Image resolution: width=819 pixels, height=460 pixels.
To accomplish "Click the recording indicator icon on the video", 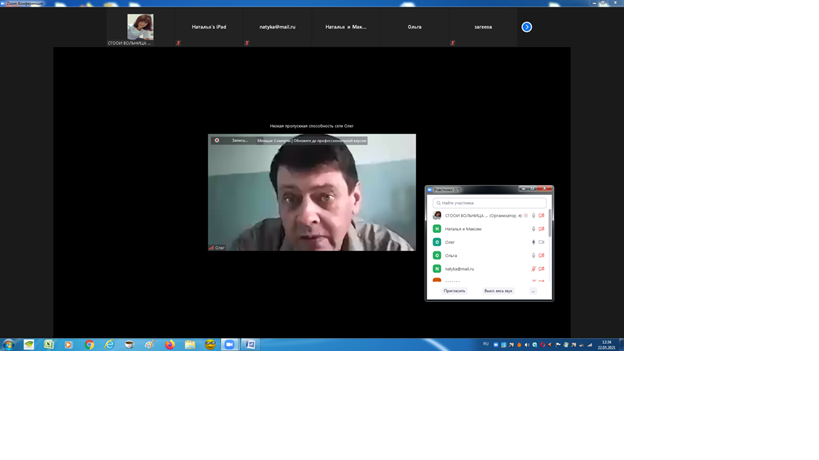I will tap(217, 141).
